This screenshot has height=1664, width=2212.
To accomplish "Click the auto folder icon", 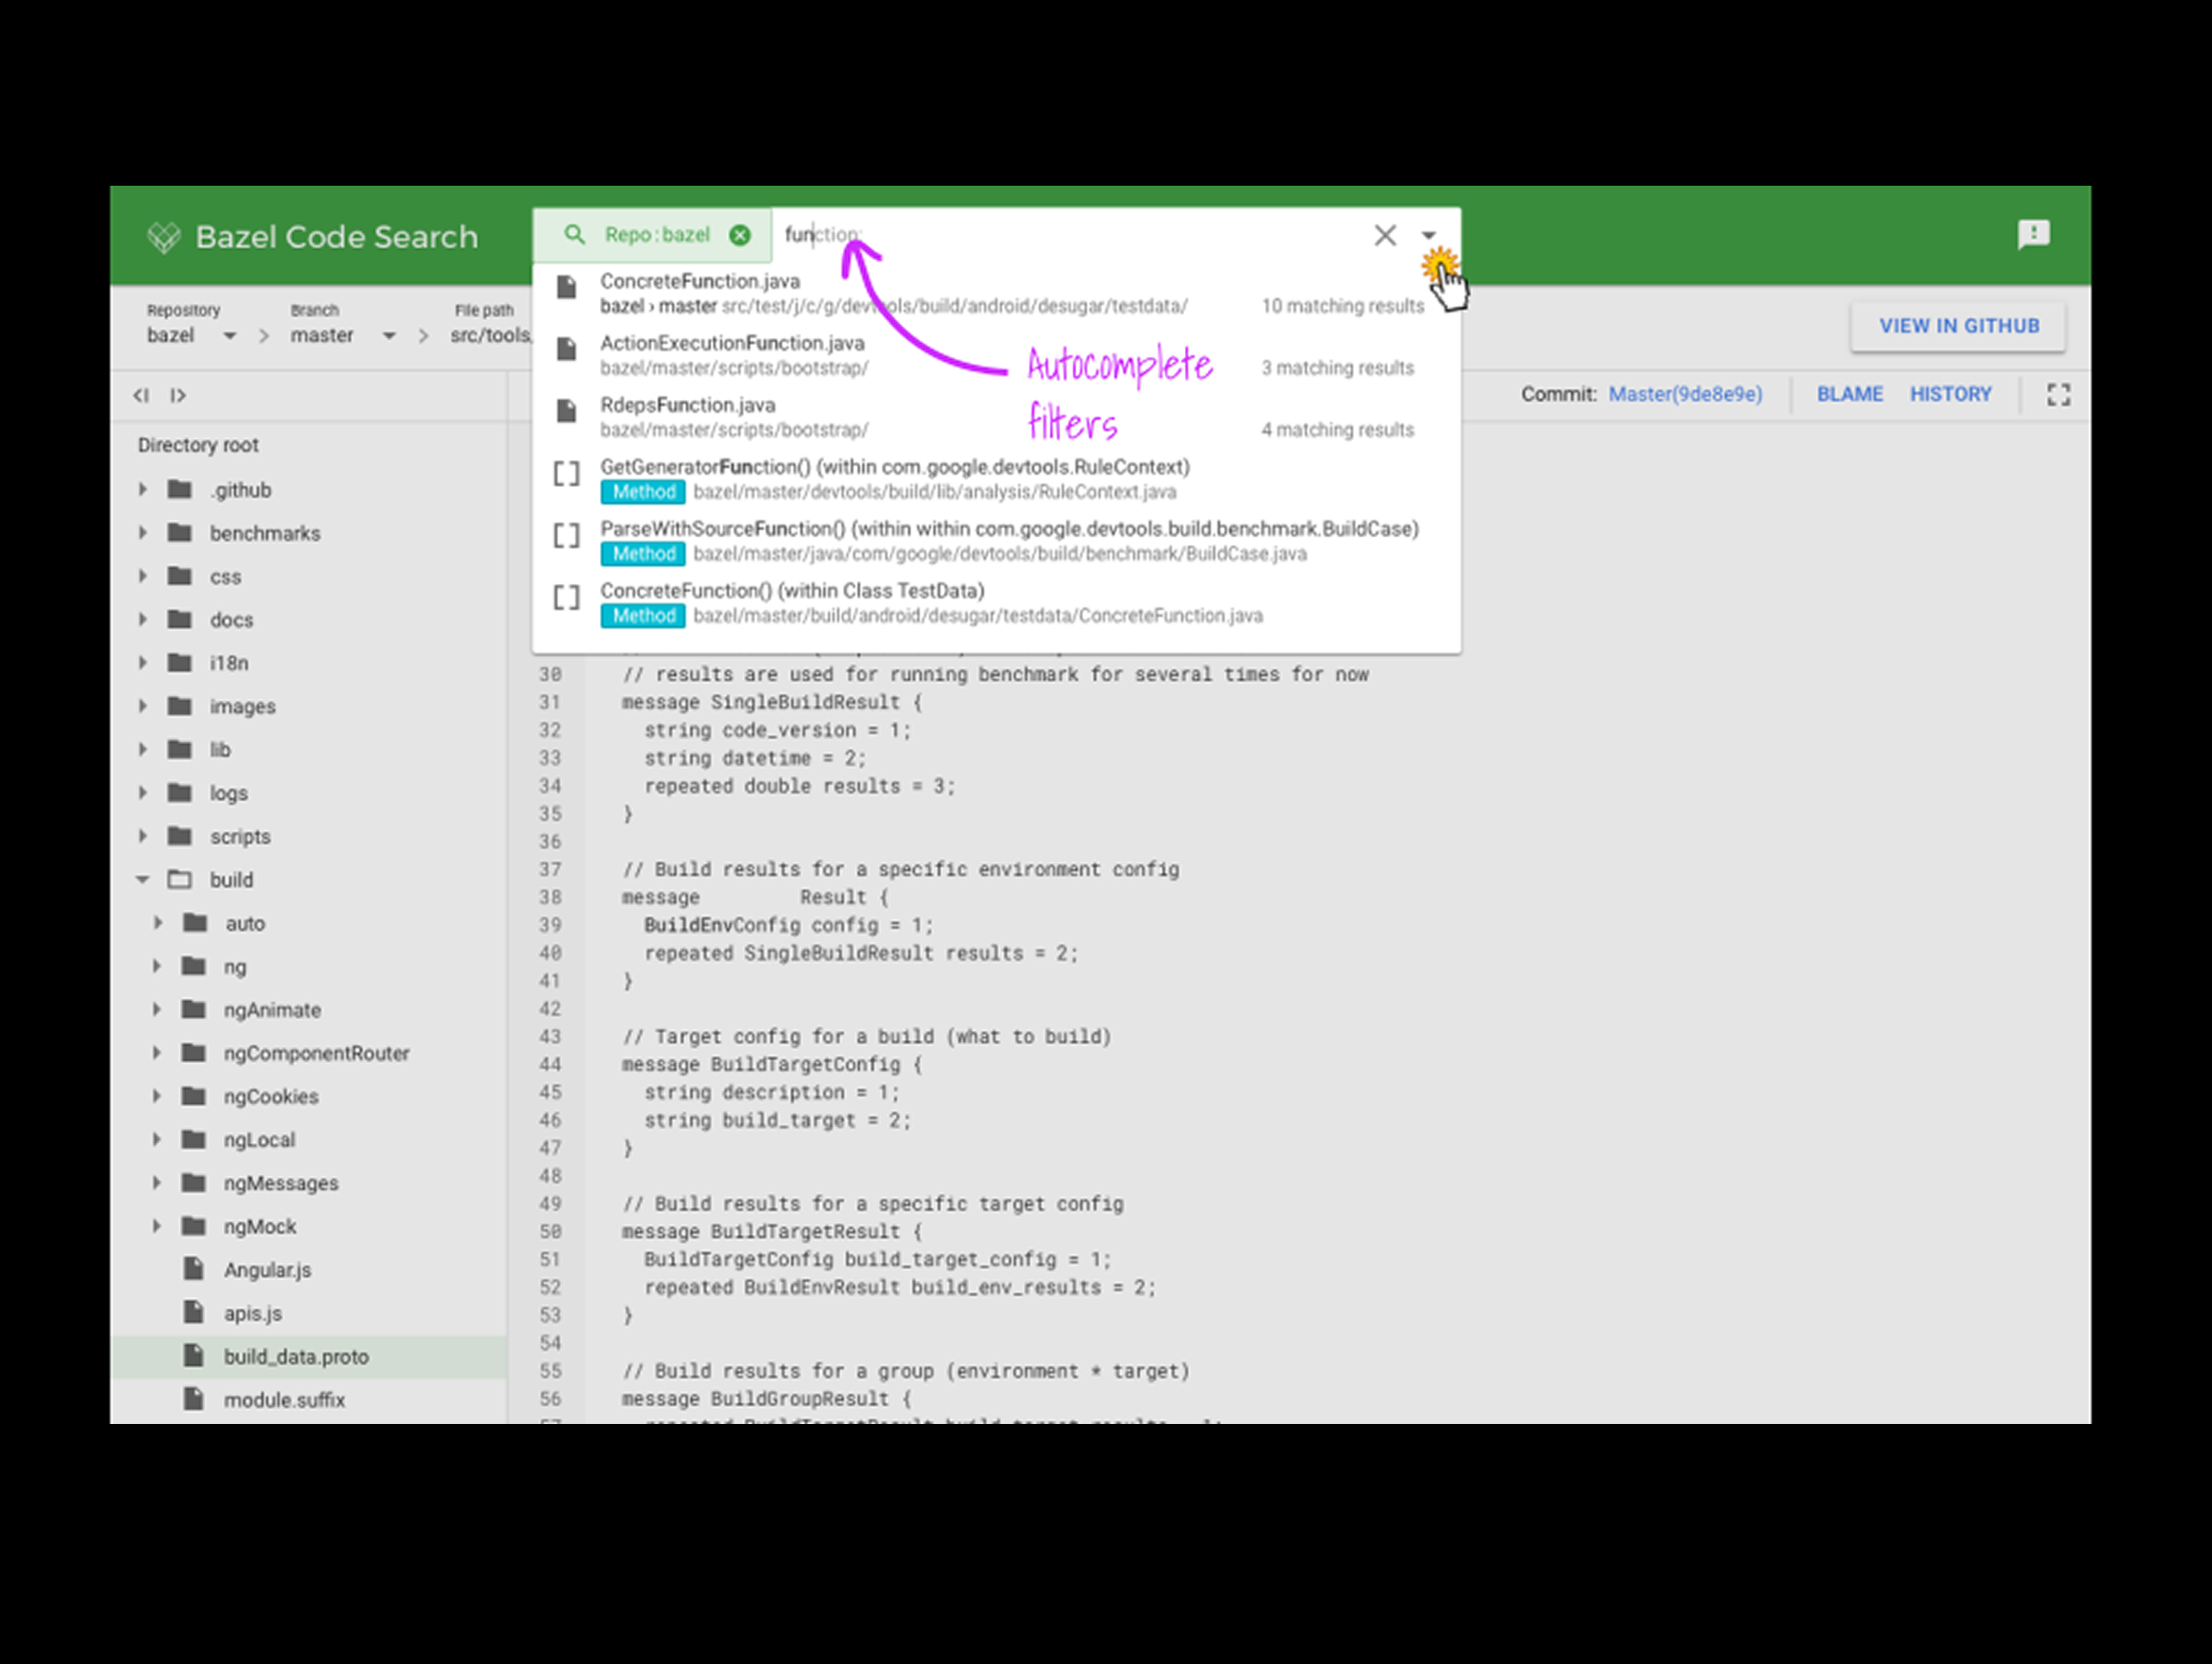I will click(x=194, y=923).
